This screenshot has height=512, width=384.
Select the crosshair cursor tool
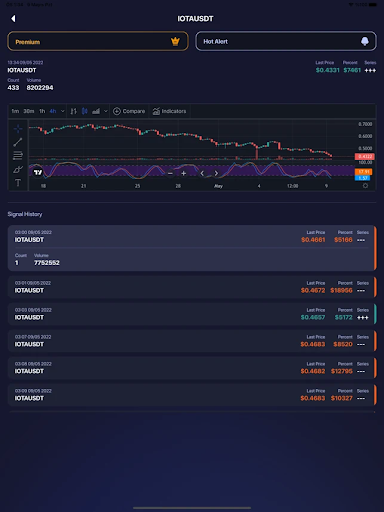coord(18,128)
